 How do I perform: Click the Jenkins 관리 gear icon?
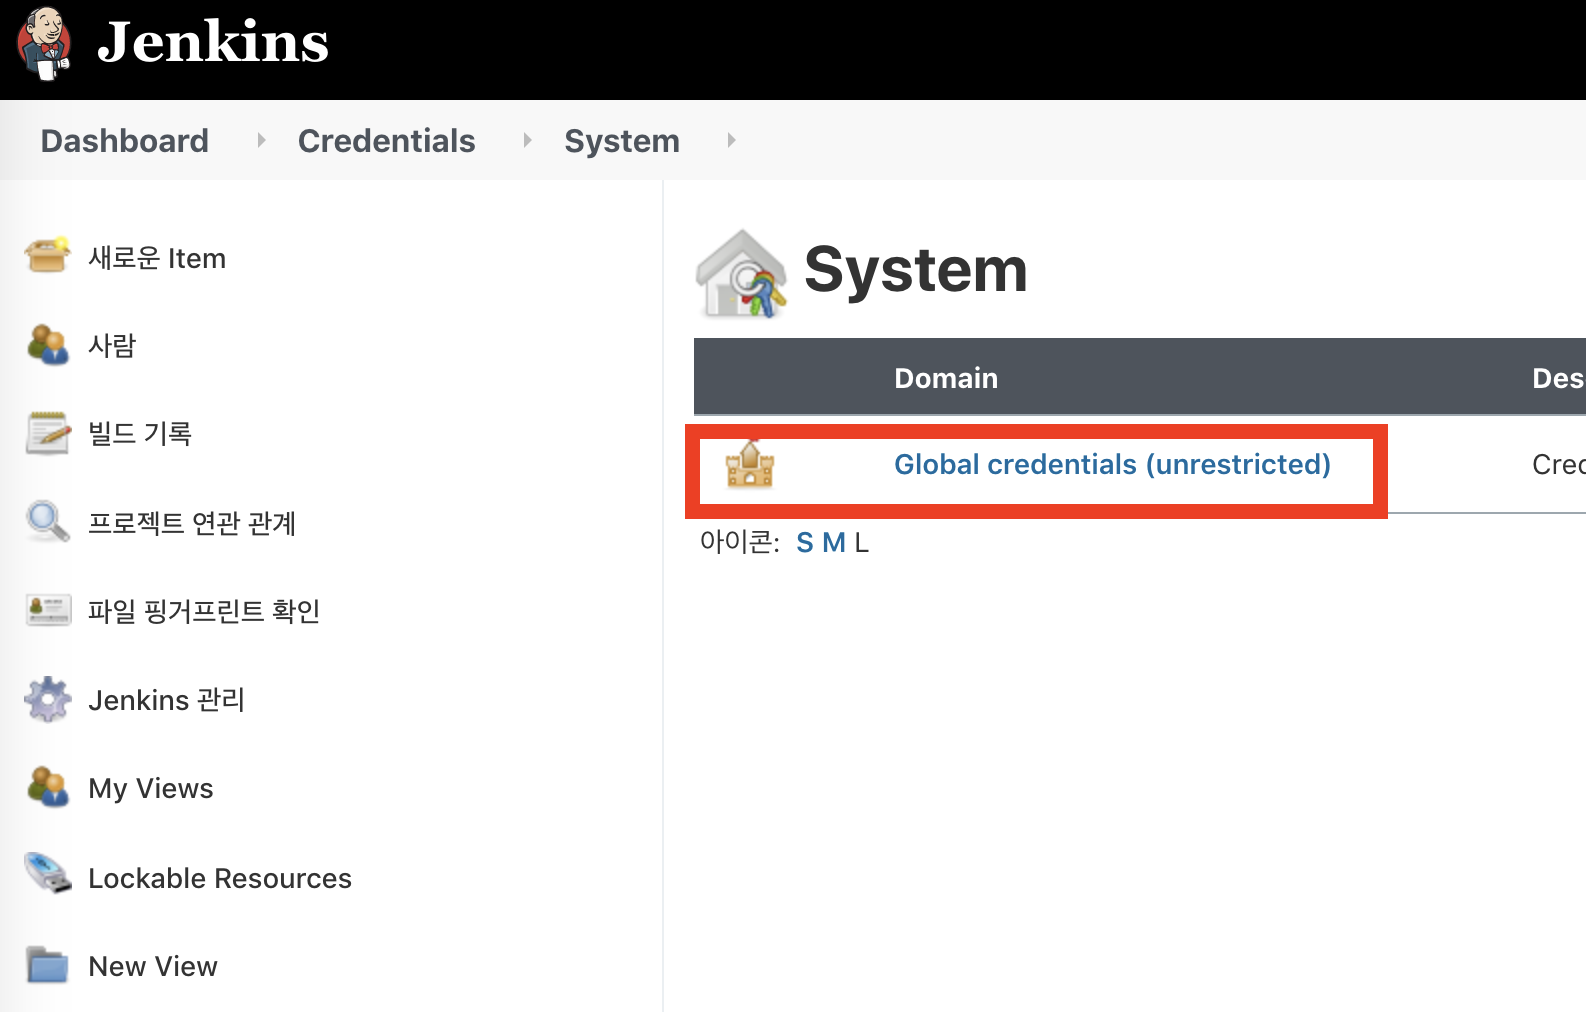47,699
